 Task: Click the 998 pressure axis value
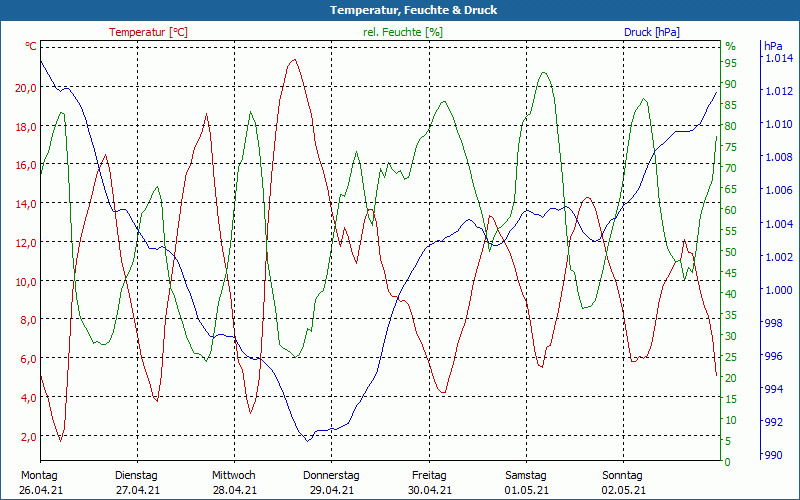[774, 322]
